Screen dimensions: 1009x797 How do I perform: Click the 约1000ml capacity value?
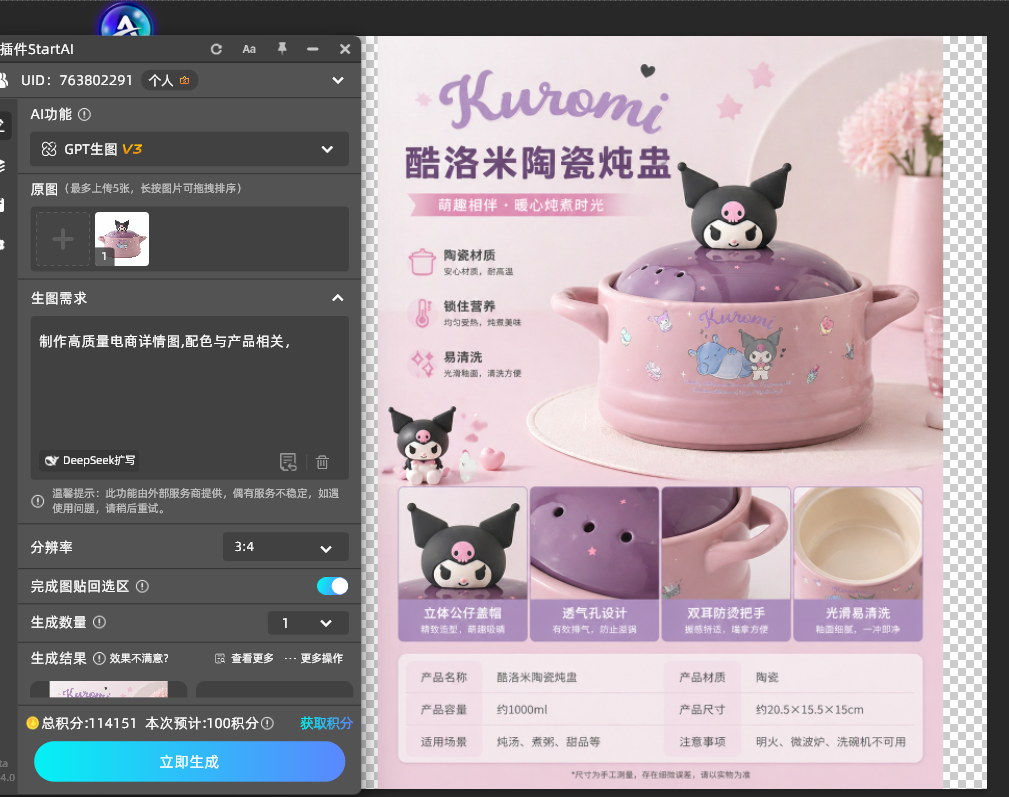click(x=522, y=710)
